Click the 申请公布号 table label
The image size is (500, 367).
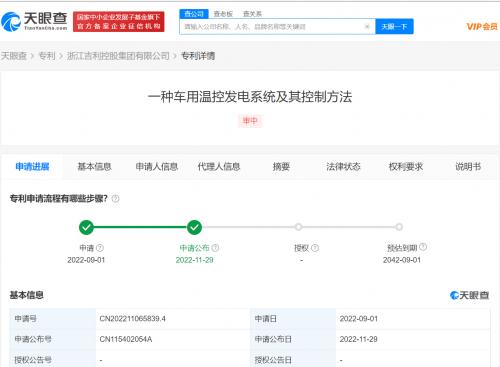click(x=33, y=339)
